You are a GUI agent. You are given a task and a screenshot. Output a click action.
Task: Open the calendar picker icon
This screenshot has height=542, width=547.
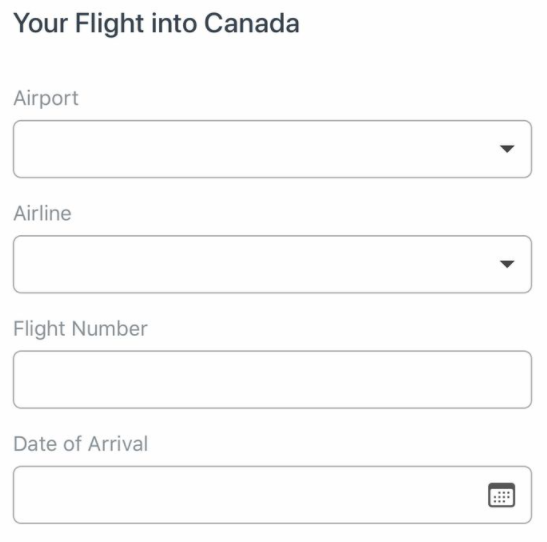501,495
